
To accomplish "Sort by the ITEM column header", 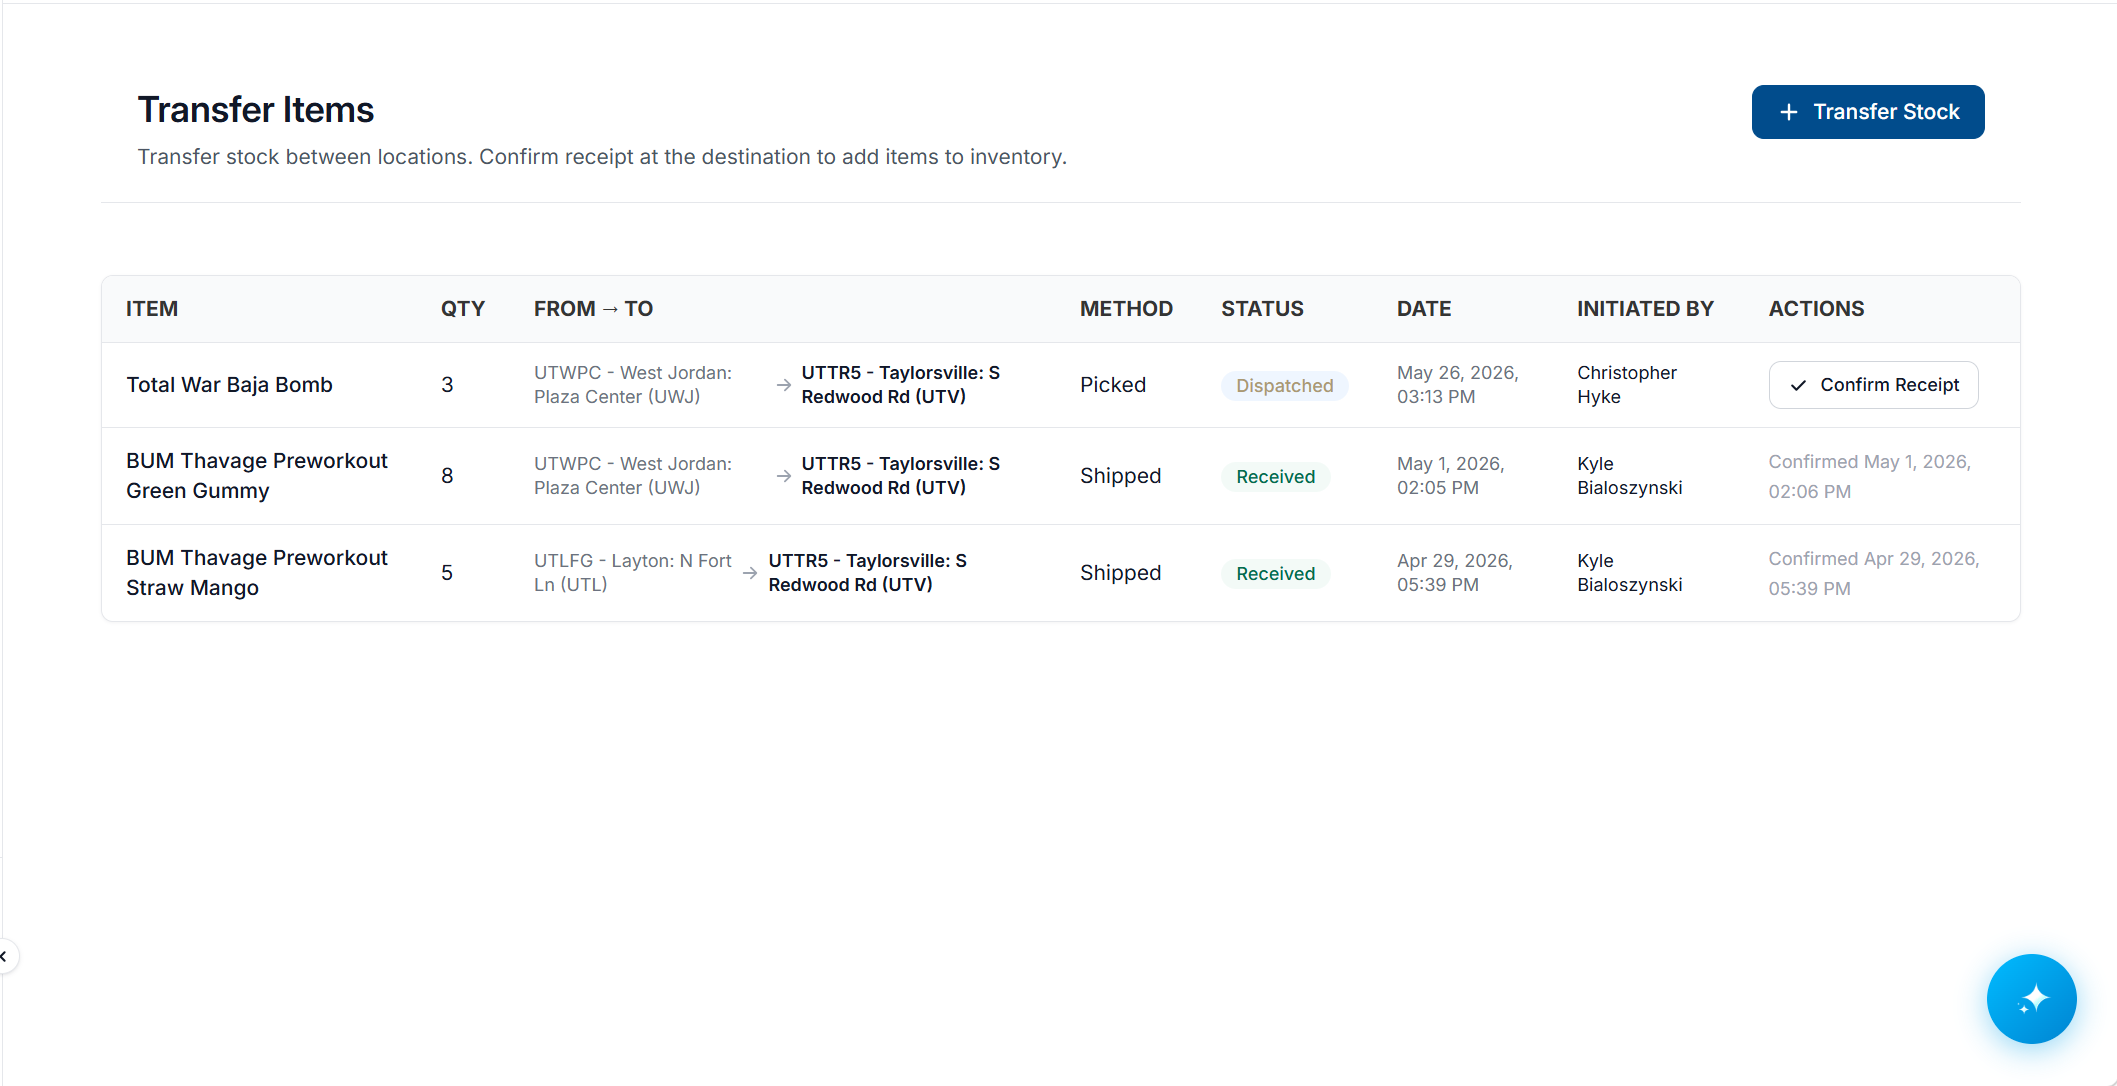I will point(152,309).
